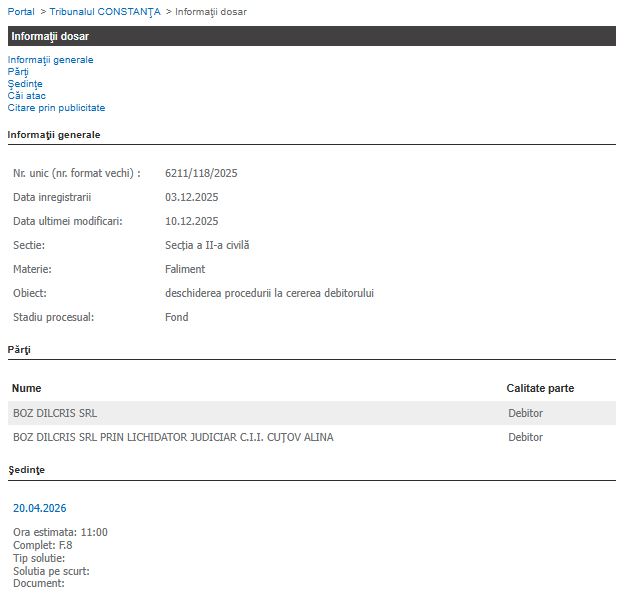The image size is (631, 596).
Task: Open the Tribunalul CONSTANȚA breadcrumb link
Action: click(105, 11)
